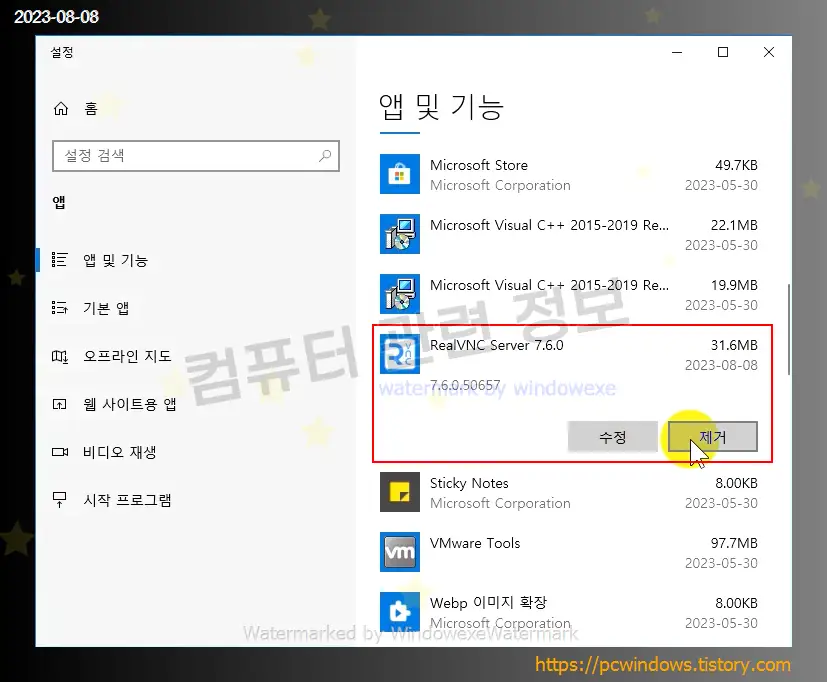The height and width of the screenshot is (682, 827).
Task: Click the 시작 프로그램 icon
Action: click(59, 500)
